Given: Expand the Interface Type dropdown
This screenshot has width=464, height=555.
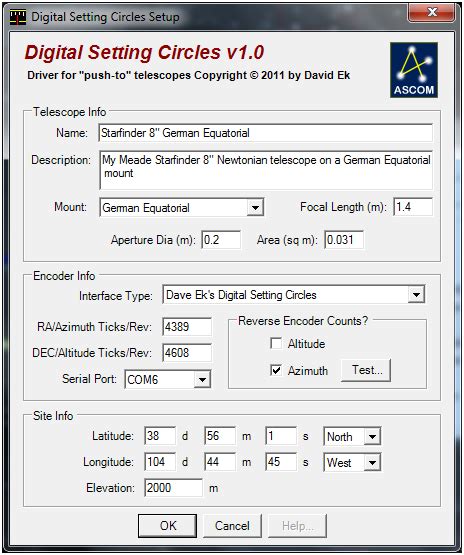Looking at the screenshot, I should [x=416, y=294].
